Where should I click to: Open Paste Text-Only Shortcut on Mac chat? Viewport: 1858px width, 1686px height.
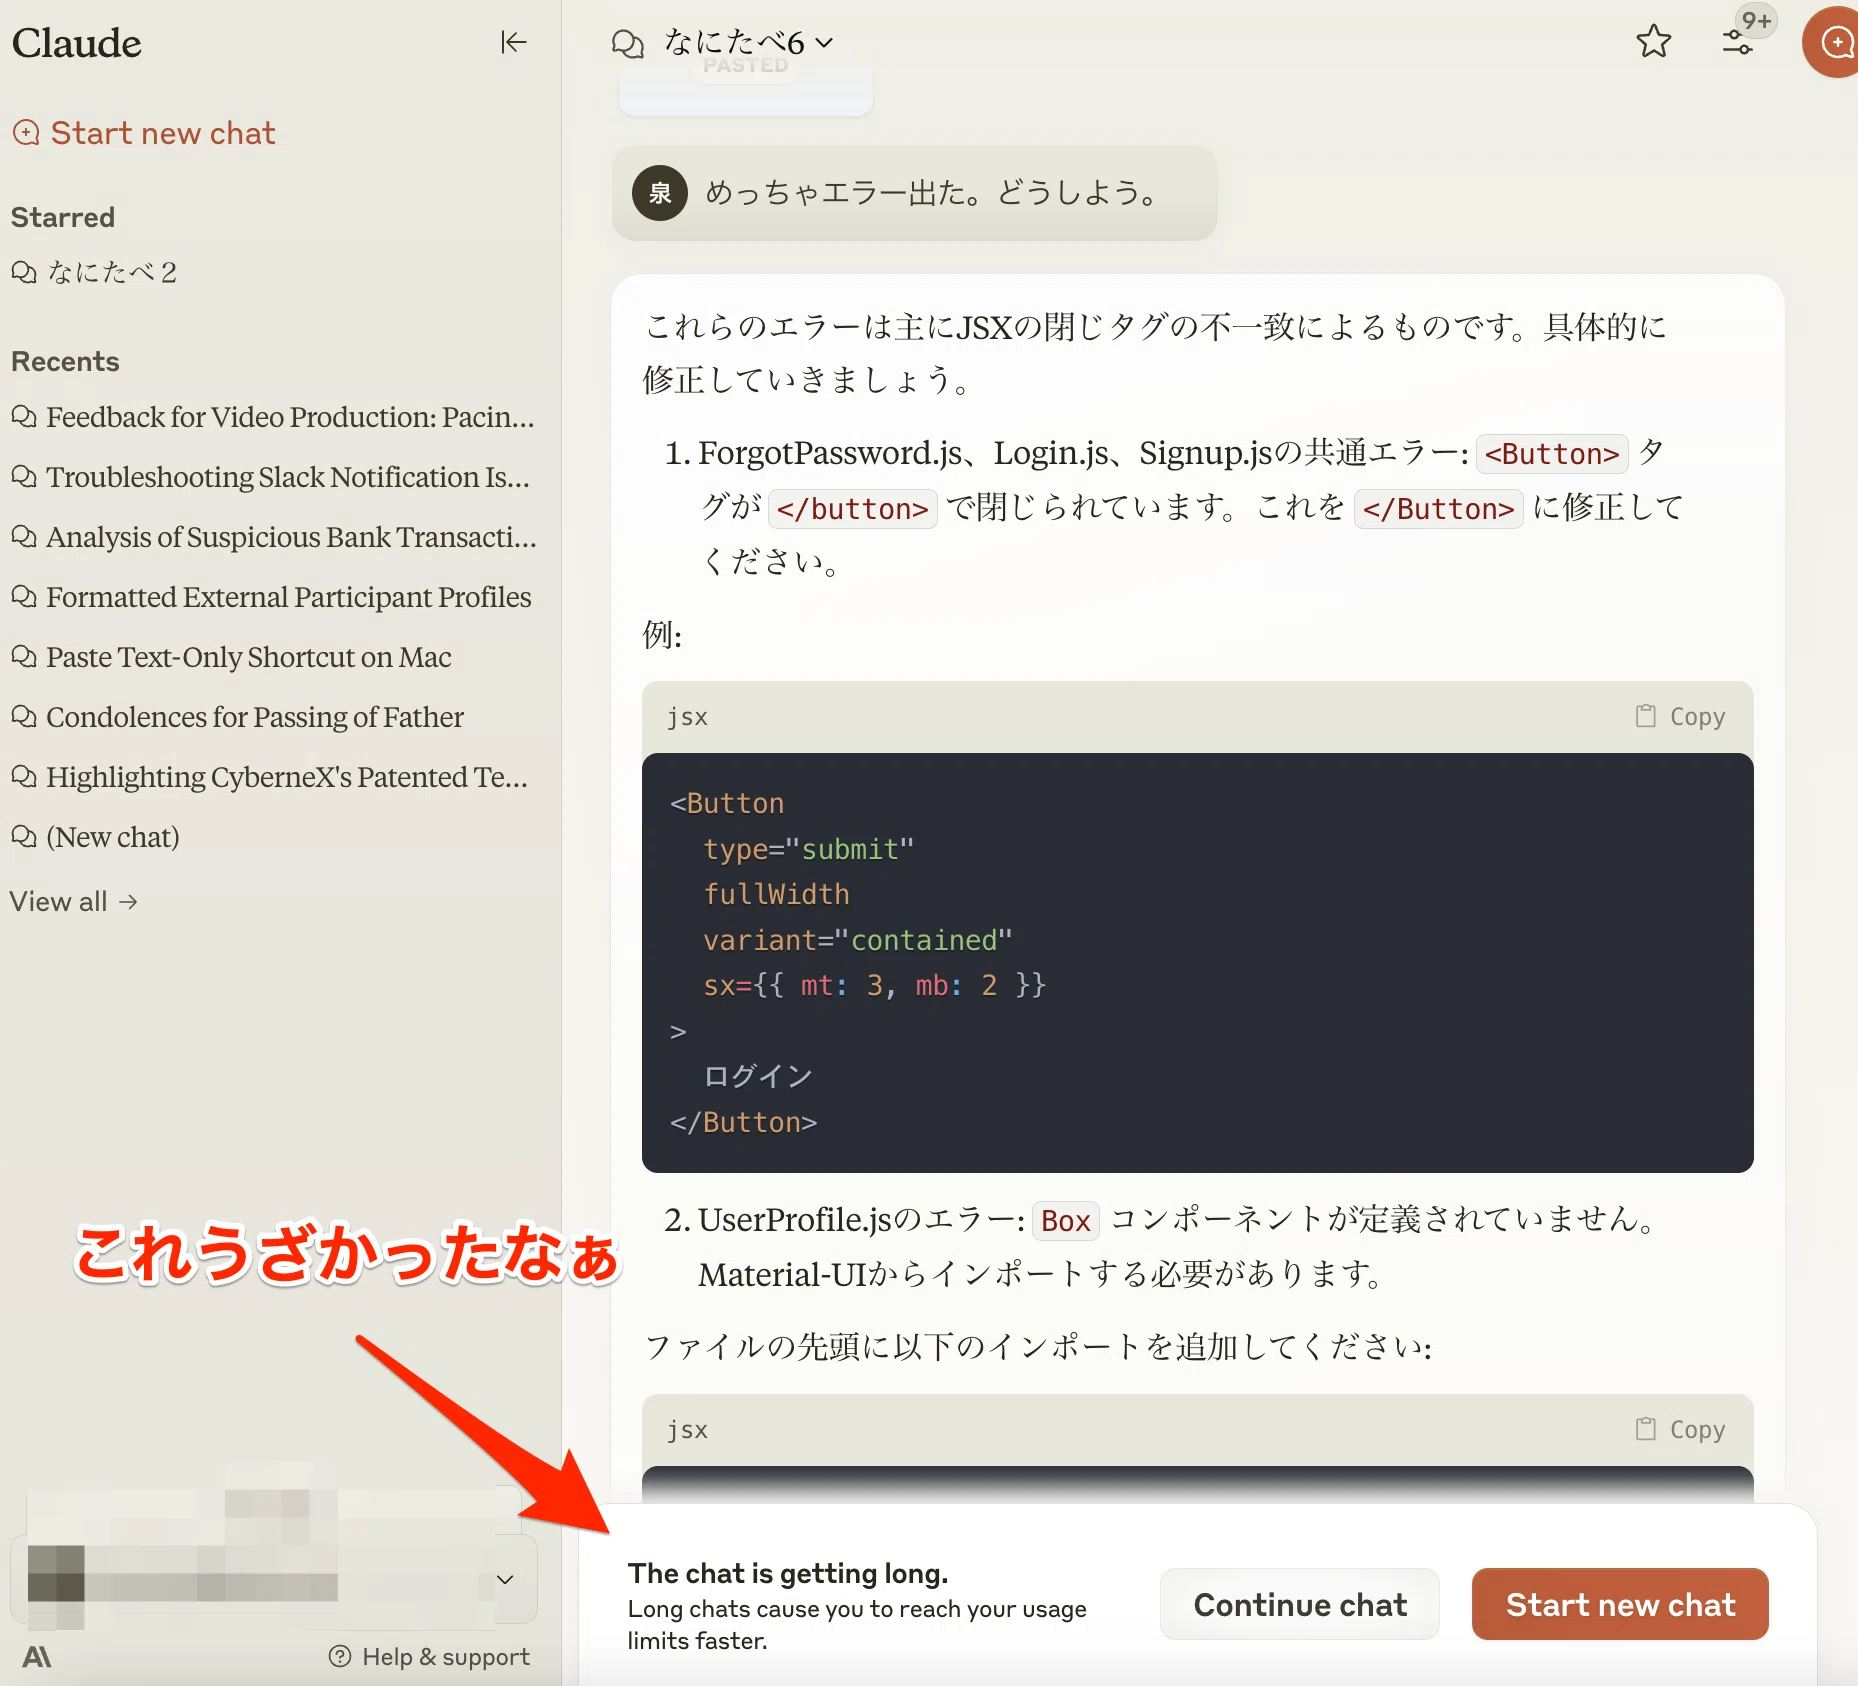pos(231,657)
